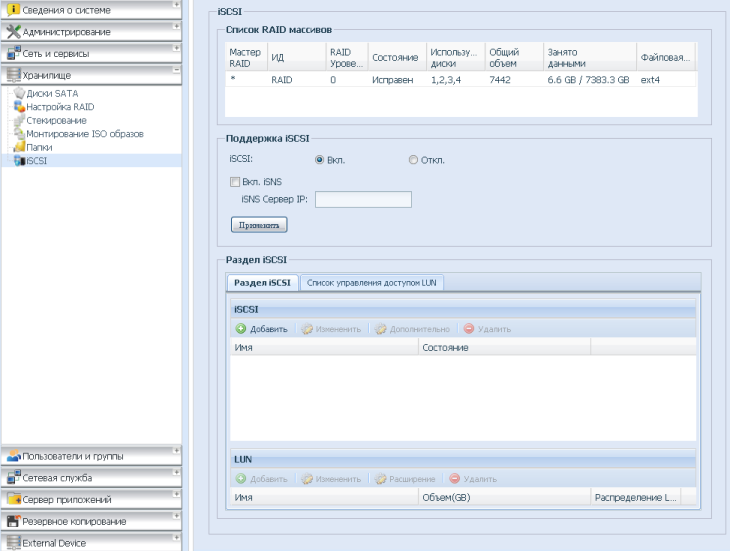Expand the Сведения о системе panel
The height and width of the screenshot is (551, 730).
click(176, 5)
